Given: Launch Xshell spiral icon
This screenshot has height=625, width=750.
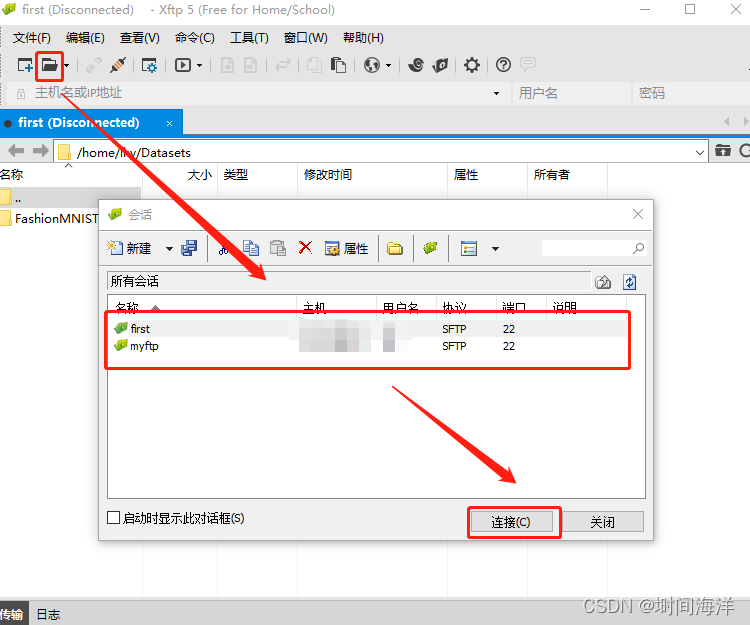Looking at the screenshot, I should (416, 65).
